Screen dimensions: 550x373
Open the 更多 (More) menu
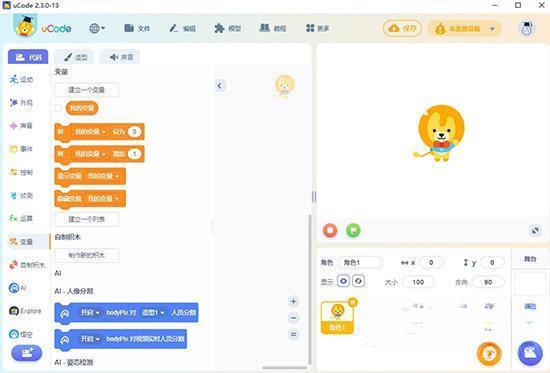[x=317, y=28]
